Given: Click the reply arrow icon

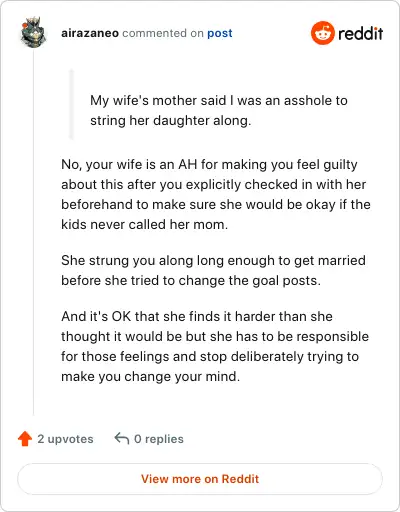Looking at the screenshot, I should pyautogui.click(x=122, y=438).
